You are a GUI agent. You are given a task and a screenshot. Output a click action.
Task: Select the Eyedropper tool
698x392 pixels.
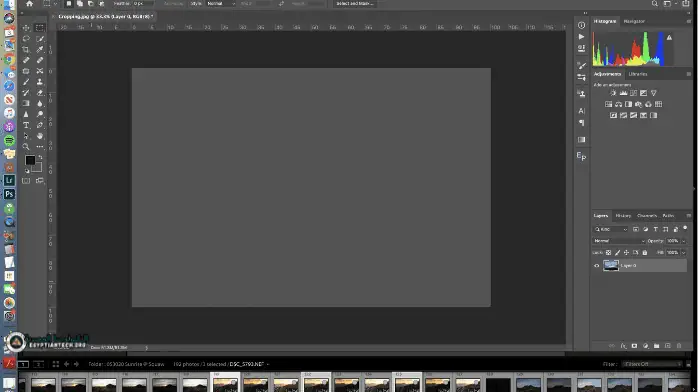40,49
